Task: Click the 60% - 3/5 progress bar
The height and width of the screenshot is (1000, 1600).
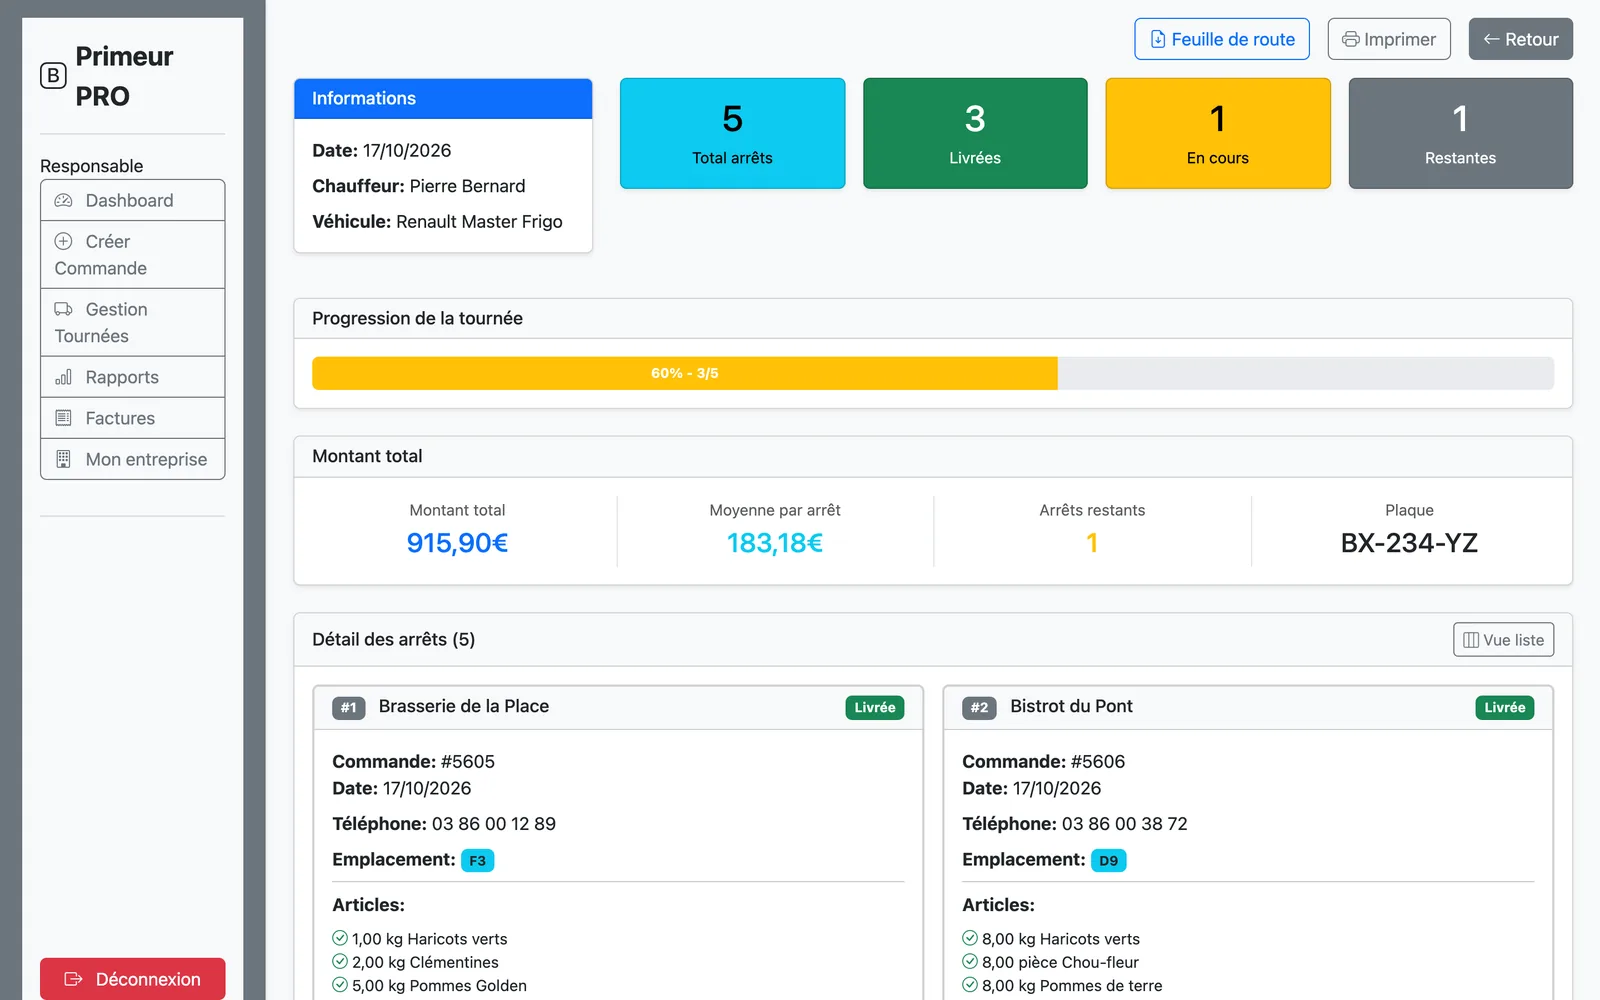Action: tap(685, 373)
